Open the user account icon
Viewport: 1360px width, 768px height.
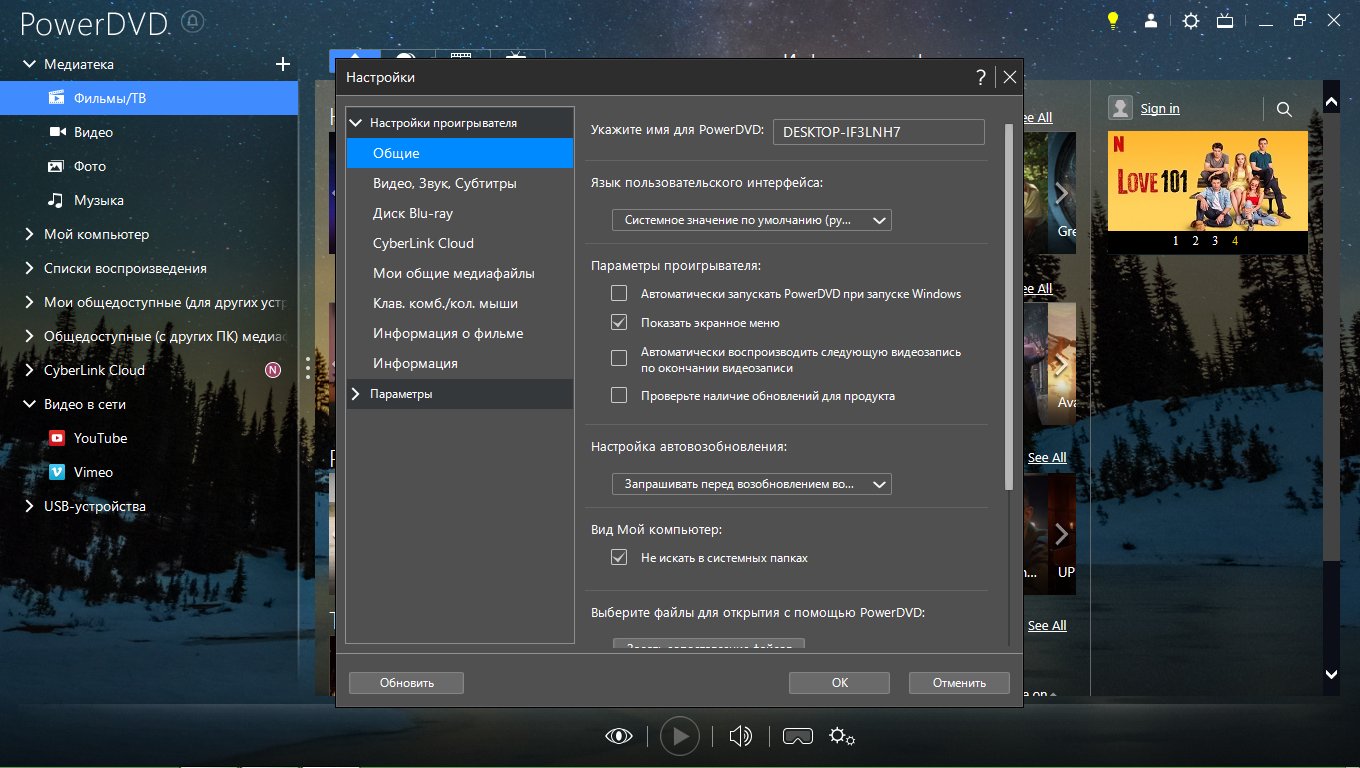[1151, 20]
